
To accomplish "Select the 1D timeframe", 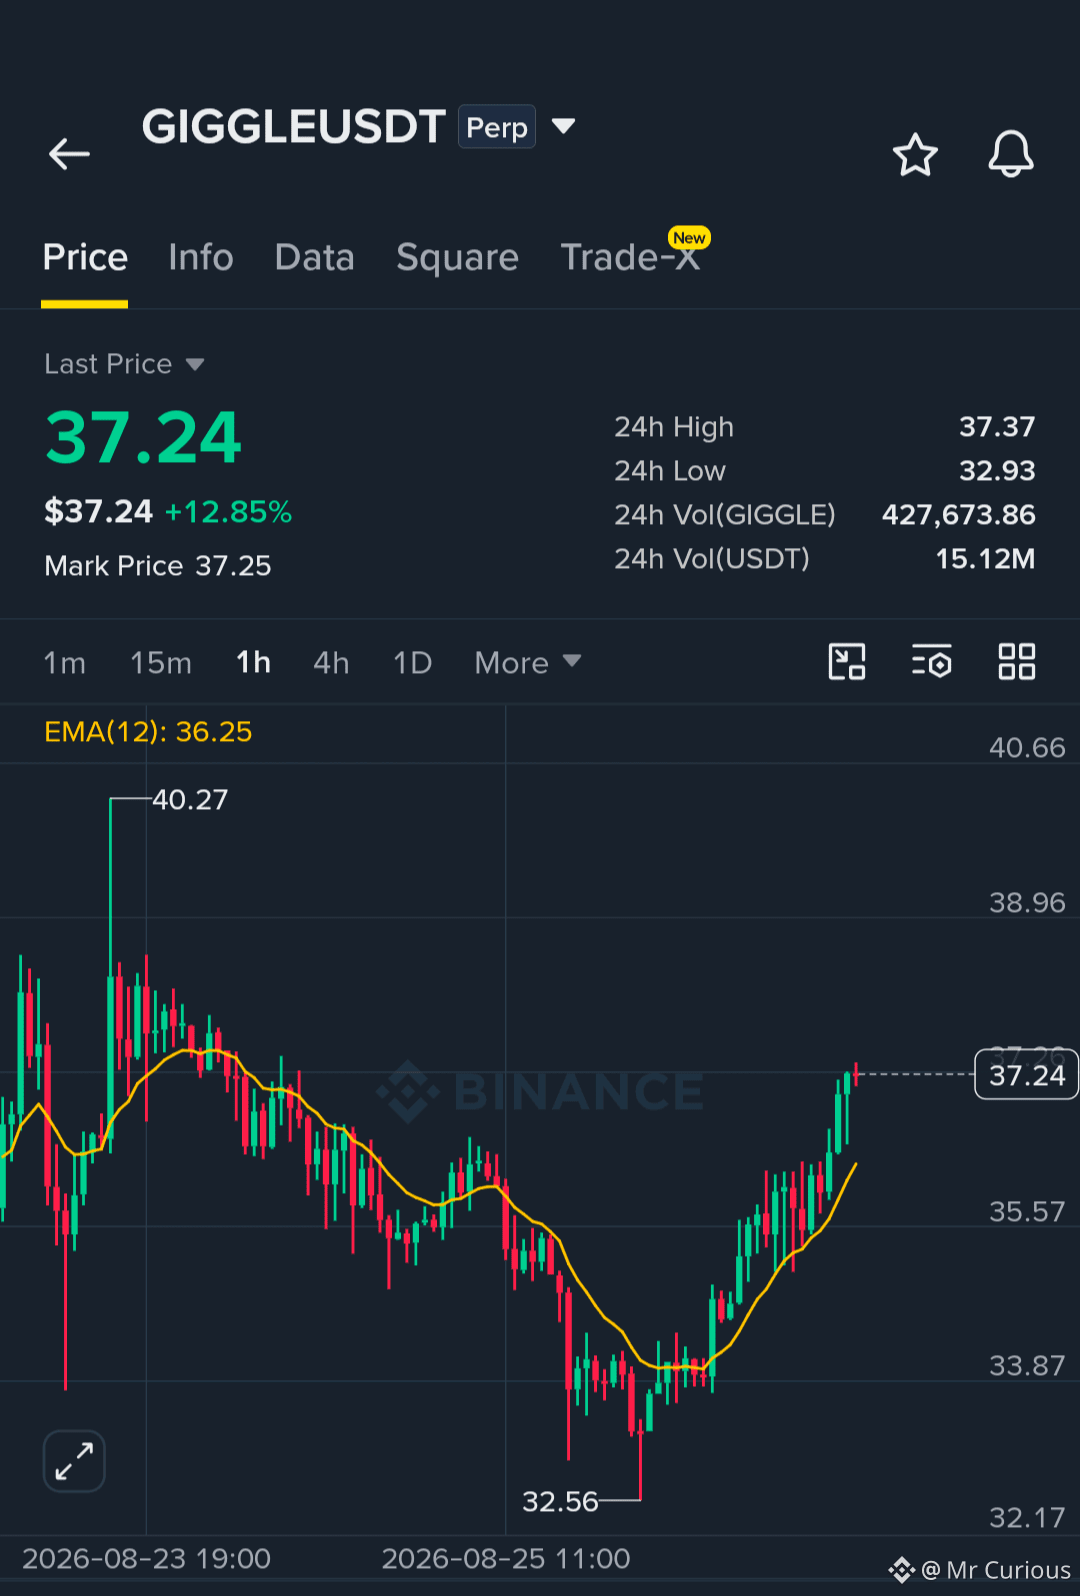I will click(x=412, y=663).
